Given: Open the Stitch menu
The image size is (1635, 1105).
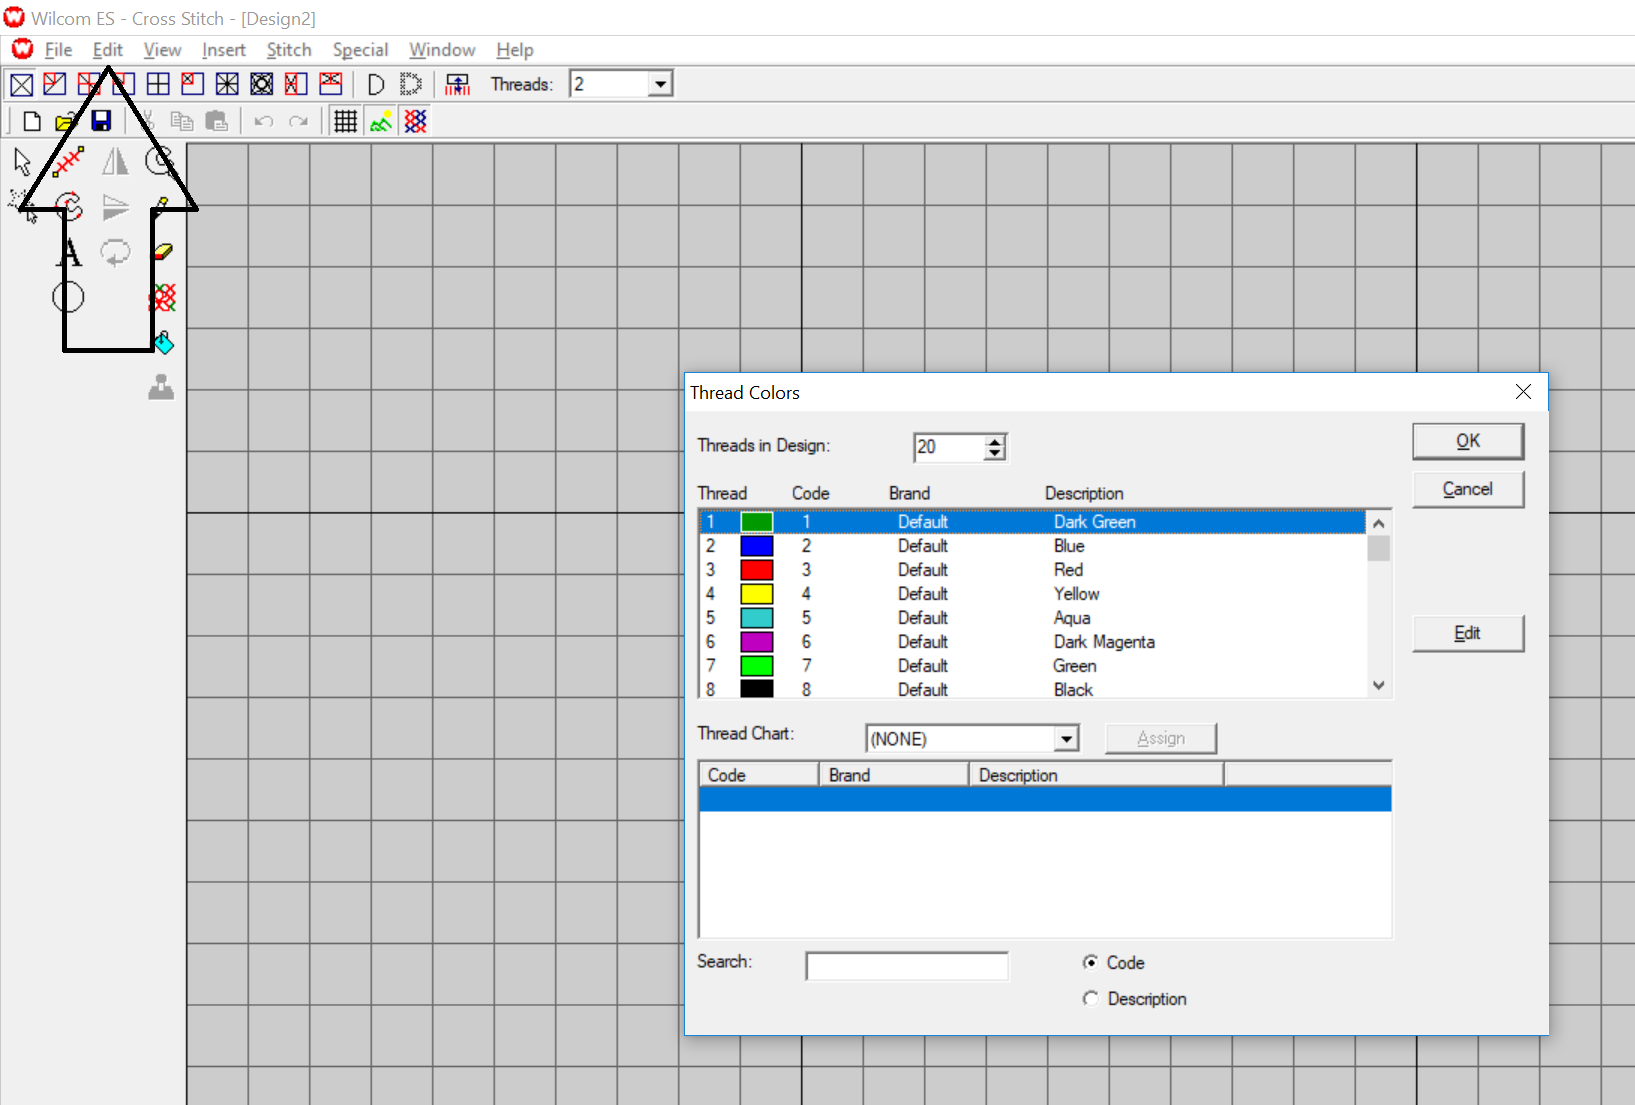Looking at the screenshot, I should coord(288,50).
